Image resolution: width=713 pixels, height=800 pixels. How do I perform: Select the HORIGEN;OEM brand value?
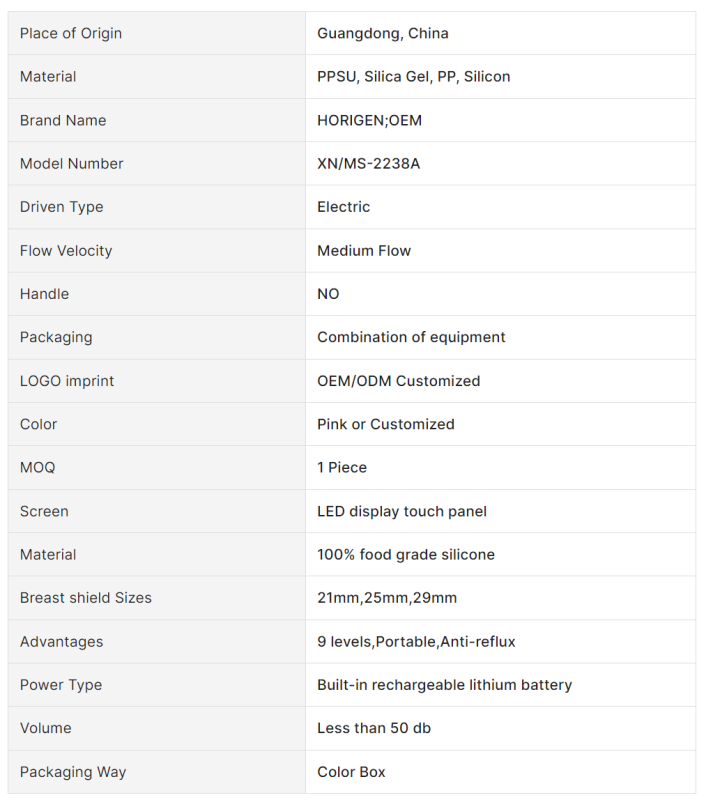pos(370,120)
